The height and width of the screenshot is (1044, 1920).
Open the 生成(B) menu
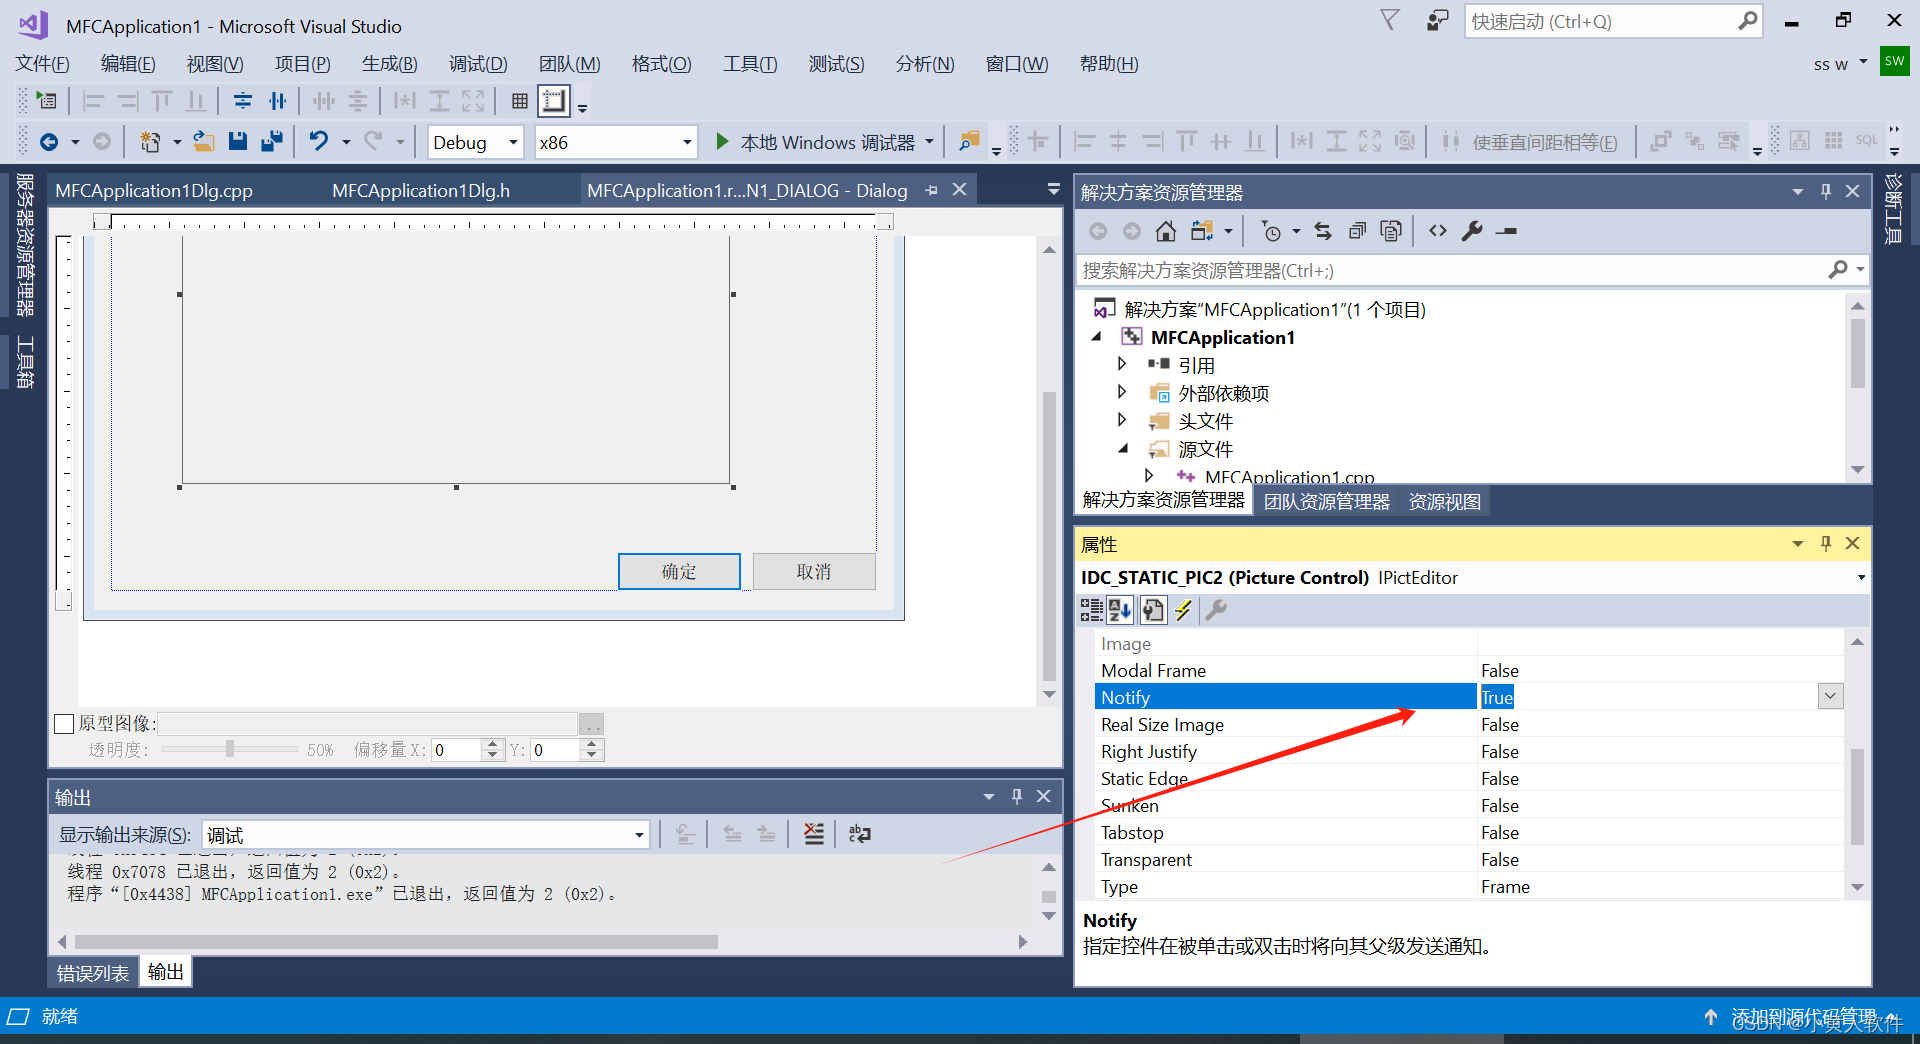389,64
